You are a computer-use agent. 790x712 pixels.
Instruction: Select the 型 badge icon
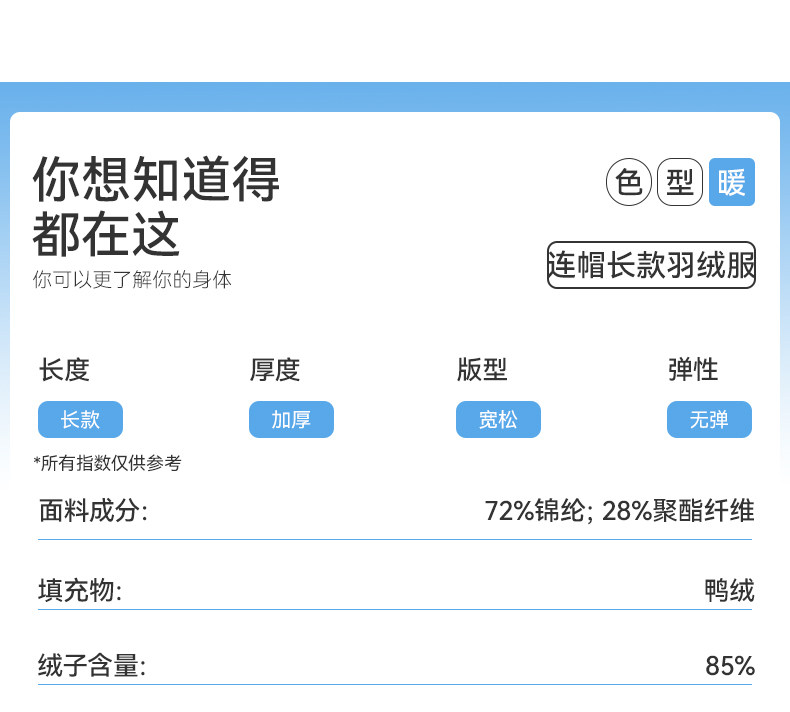pos(680,182)
